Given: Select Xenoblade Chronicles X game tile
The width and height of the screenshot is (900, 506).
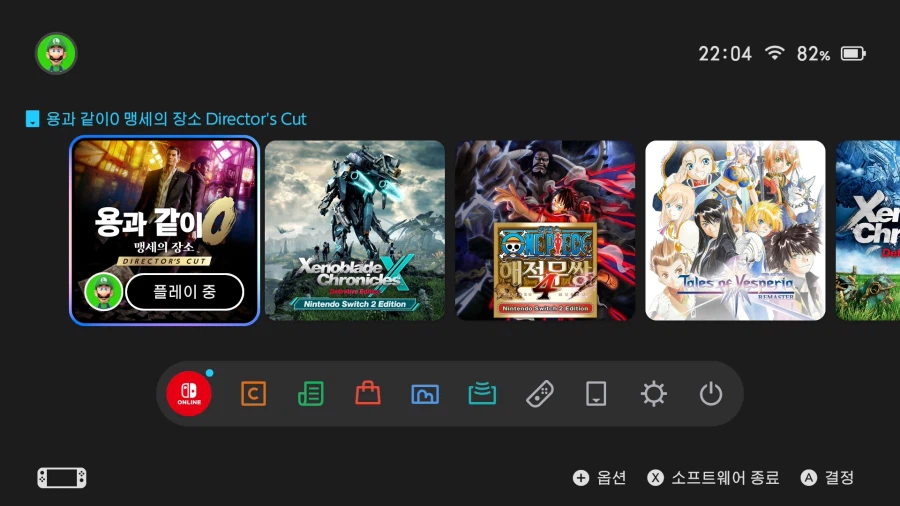Looking at the screenshot, I should tap(355, 230).
